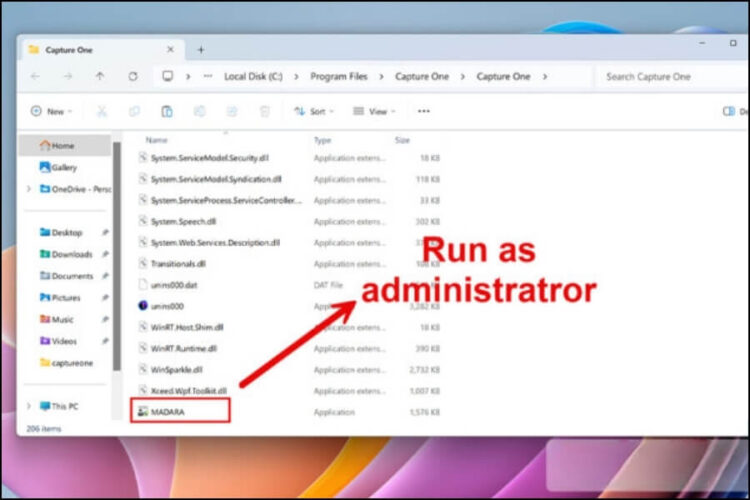Viewport: 750px width, 500px height.
Task: Expand the This PC tree node
Action: click(x=29, y=406)
